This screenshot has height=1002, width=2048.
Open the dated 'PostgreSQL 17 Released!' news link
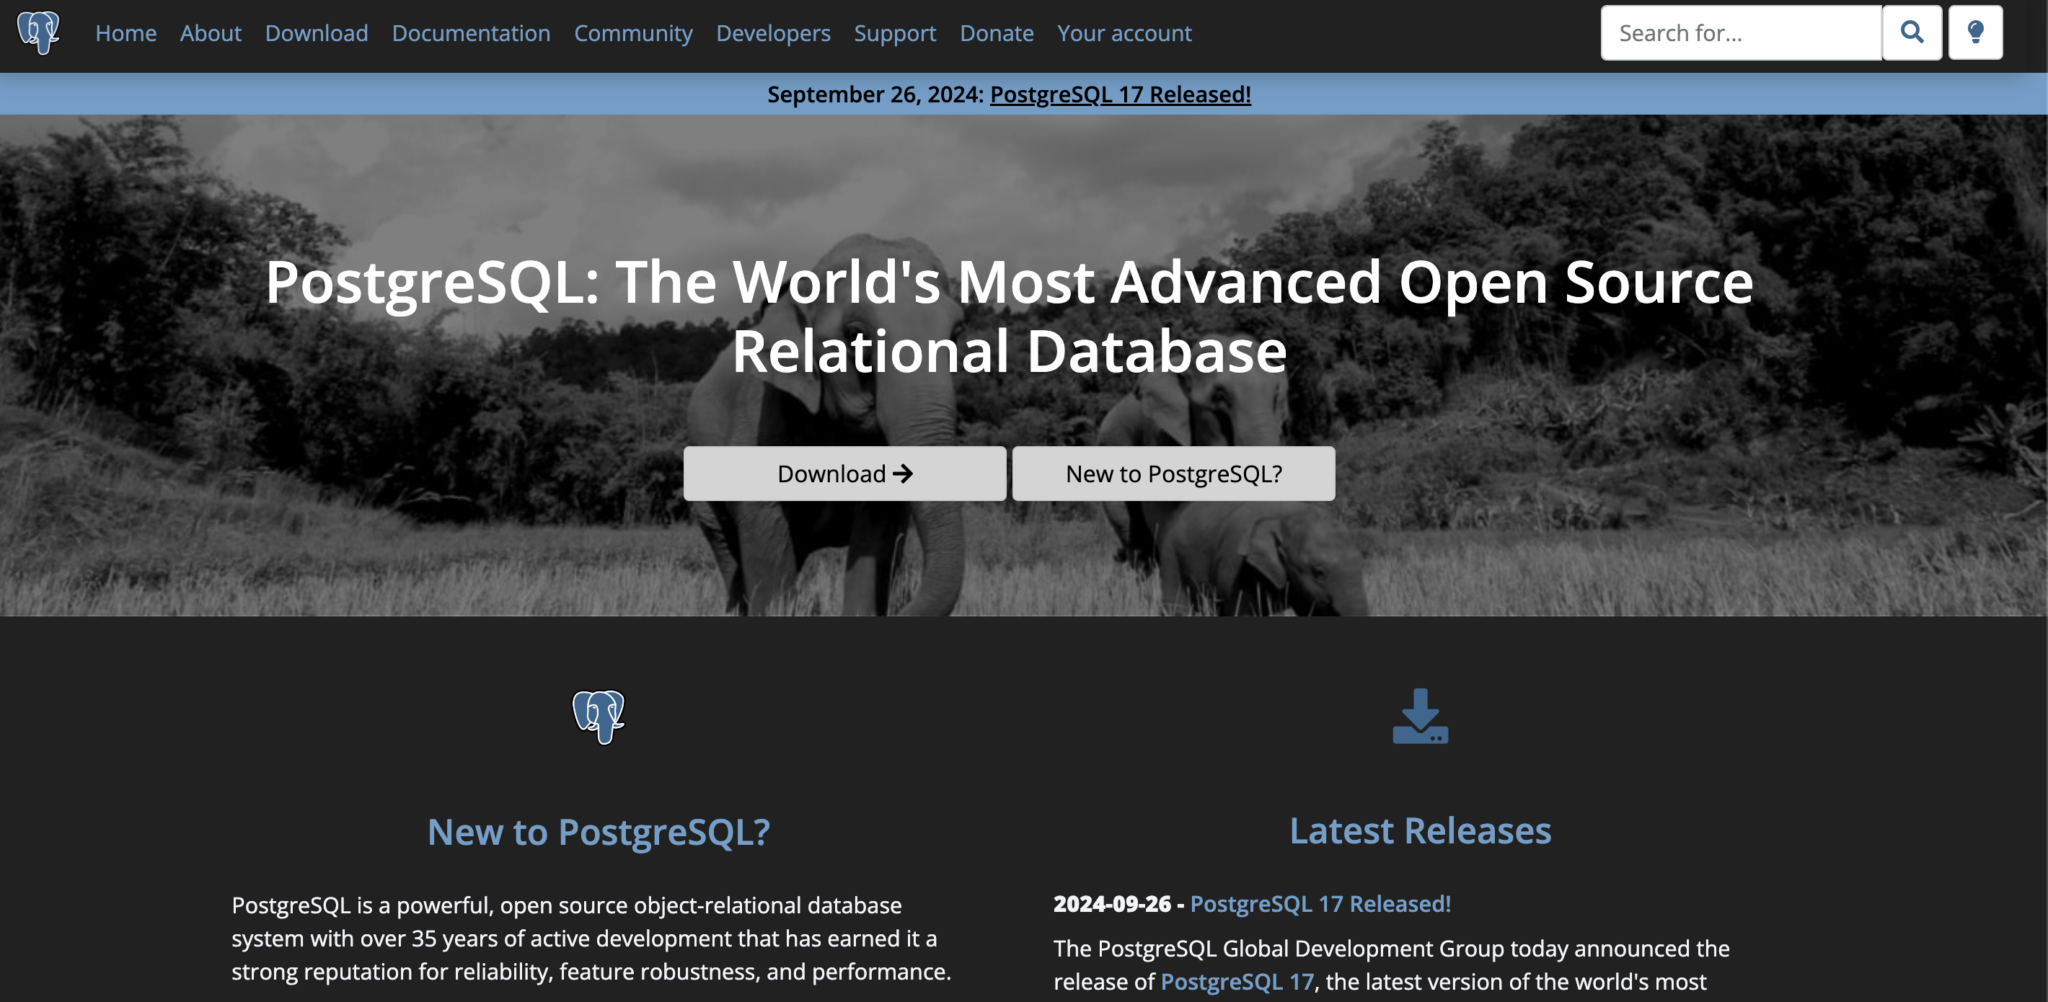1320,904
